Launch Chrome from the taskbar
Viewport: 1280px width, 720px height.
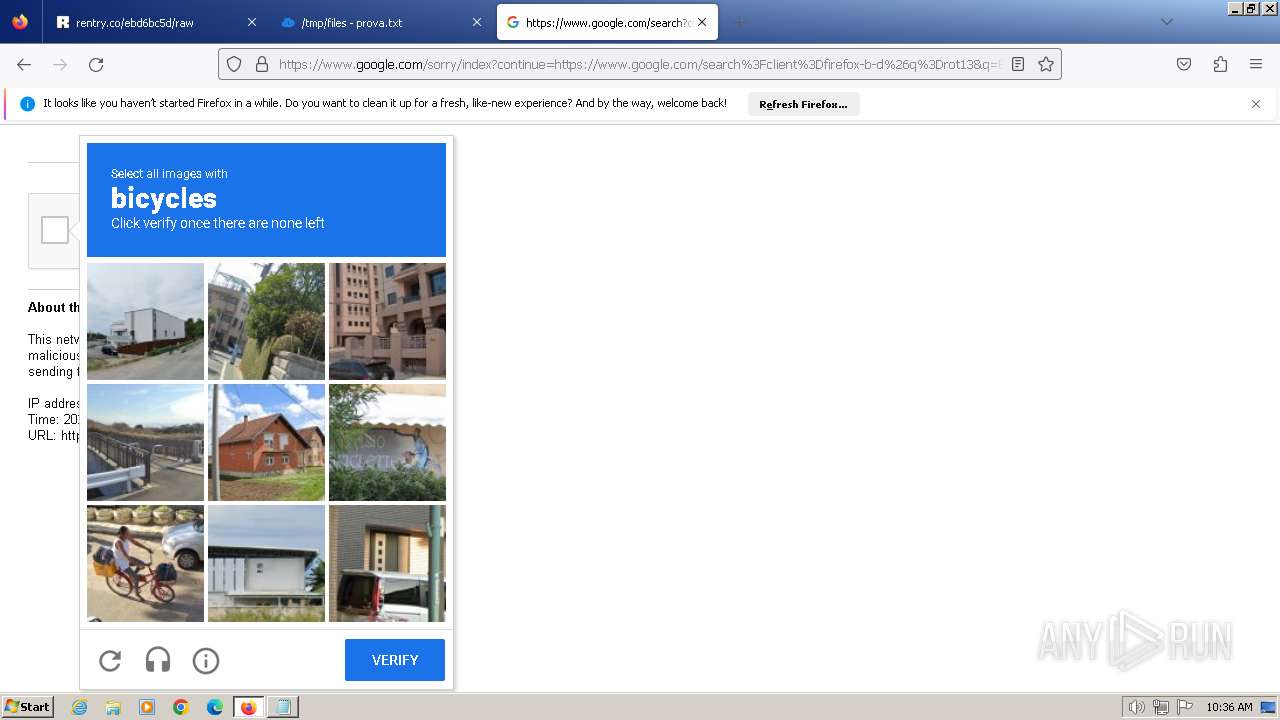coord(181,707)
